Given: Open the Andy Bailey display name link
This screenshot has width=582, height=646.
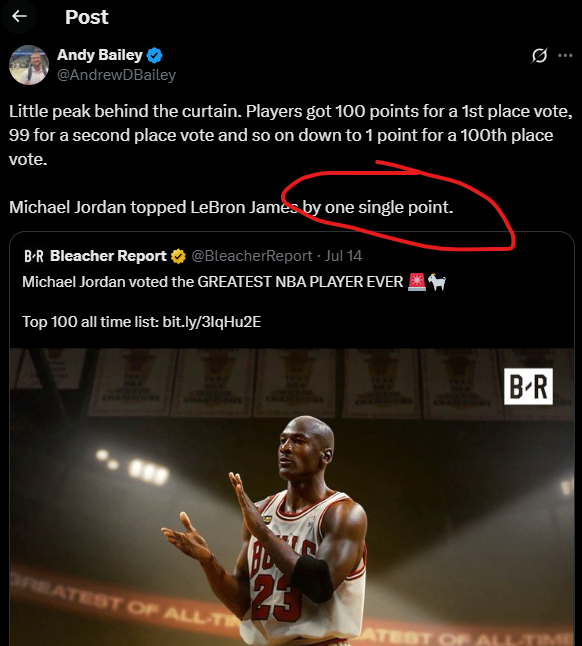Looking at the screenshot, I should click(x=100, y=55).
